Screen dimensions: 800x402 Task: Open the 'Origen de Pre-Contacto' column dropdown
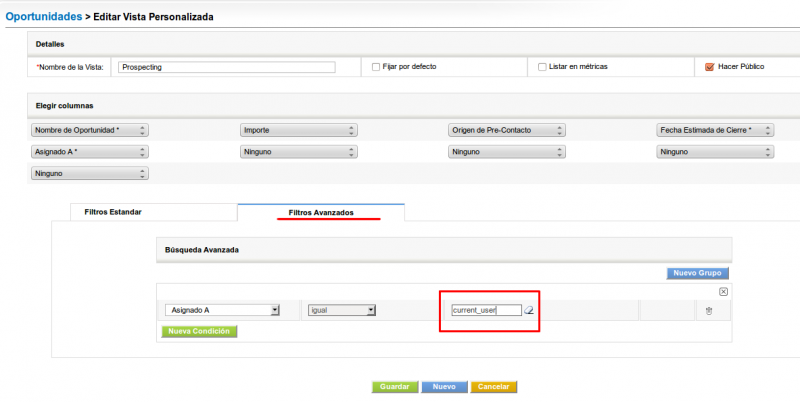[507, 130]
